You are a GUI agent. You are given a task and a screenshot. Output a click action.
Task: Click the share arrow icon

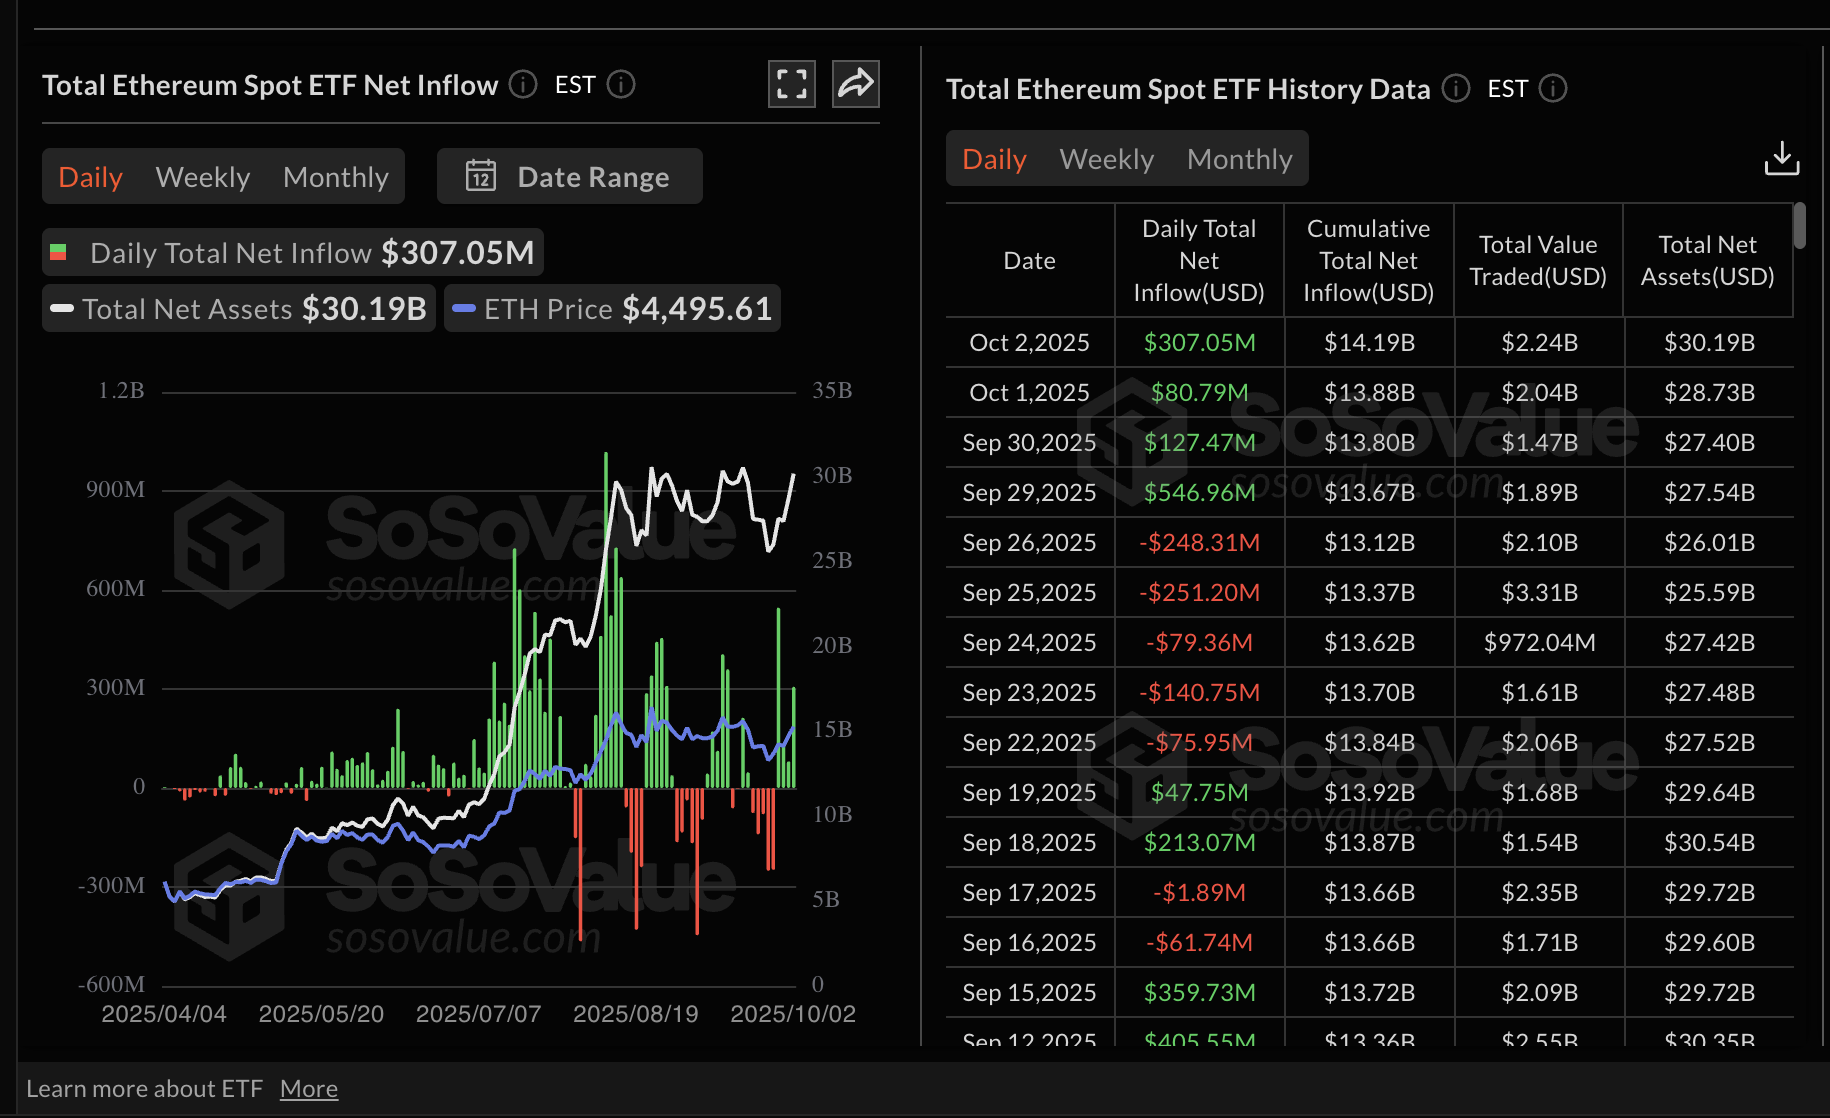pyautogui.click(x=855, y=84)
